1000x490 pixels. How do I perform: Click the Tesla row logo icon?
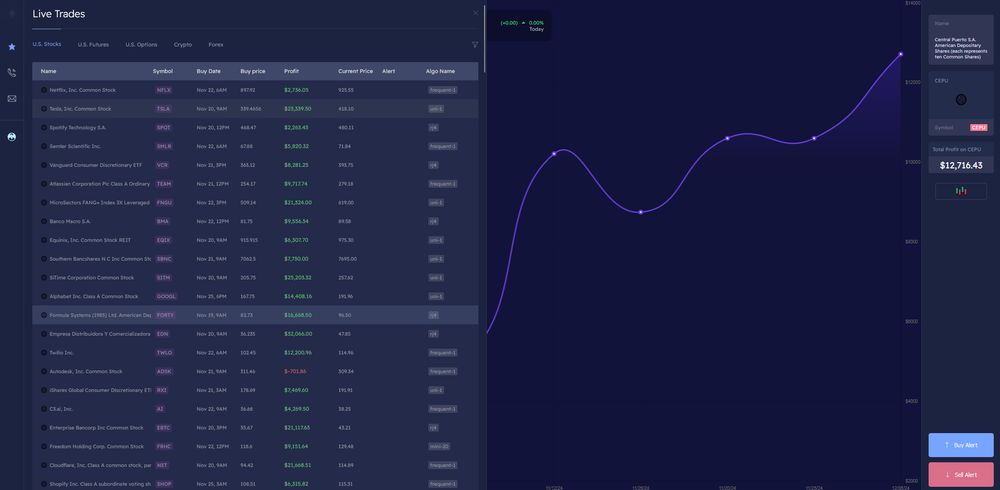[x=44, y=109]
